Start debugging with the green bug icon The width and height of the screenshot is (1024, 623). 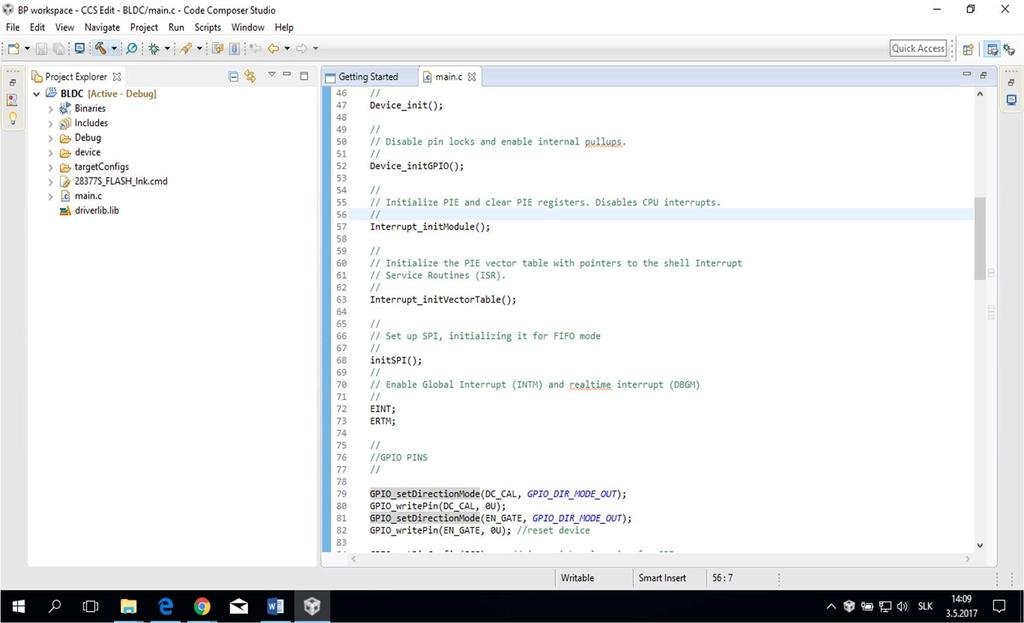click(154, 48)
